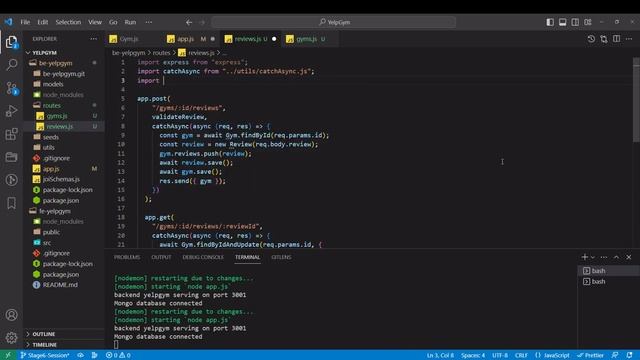Switch to the Problems panel tab
Viewport: 640px width, 360px height.
(x=127, y=257)
